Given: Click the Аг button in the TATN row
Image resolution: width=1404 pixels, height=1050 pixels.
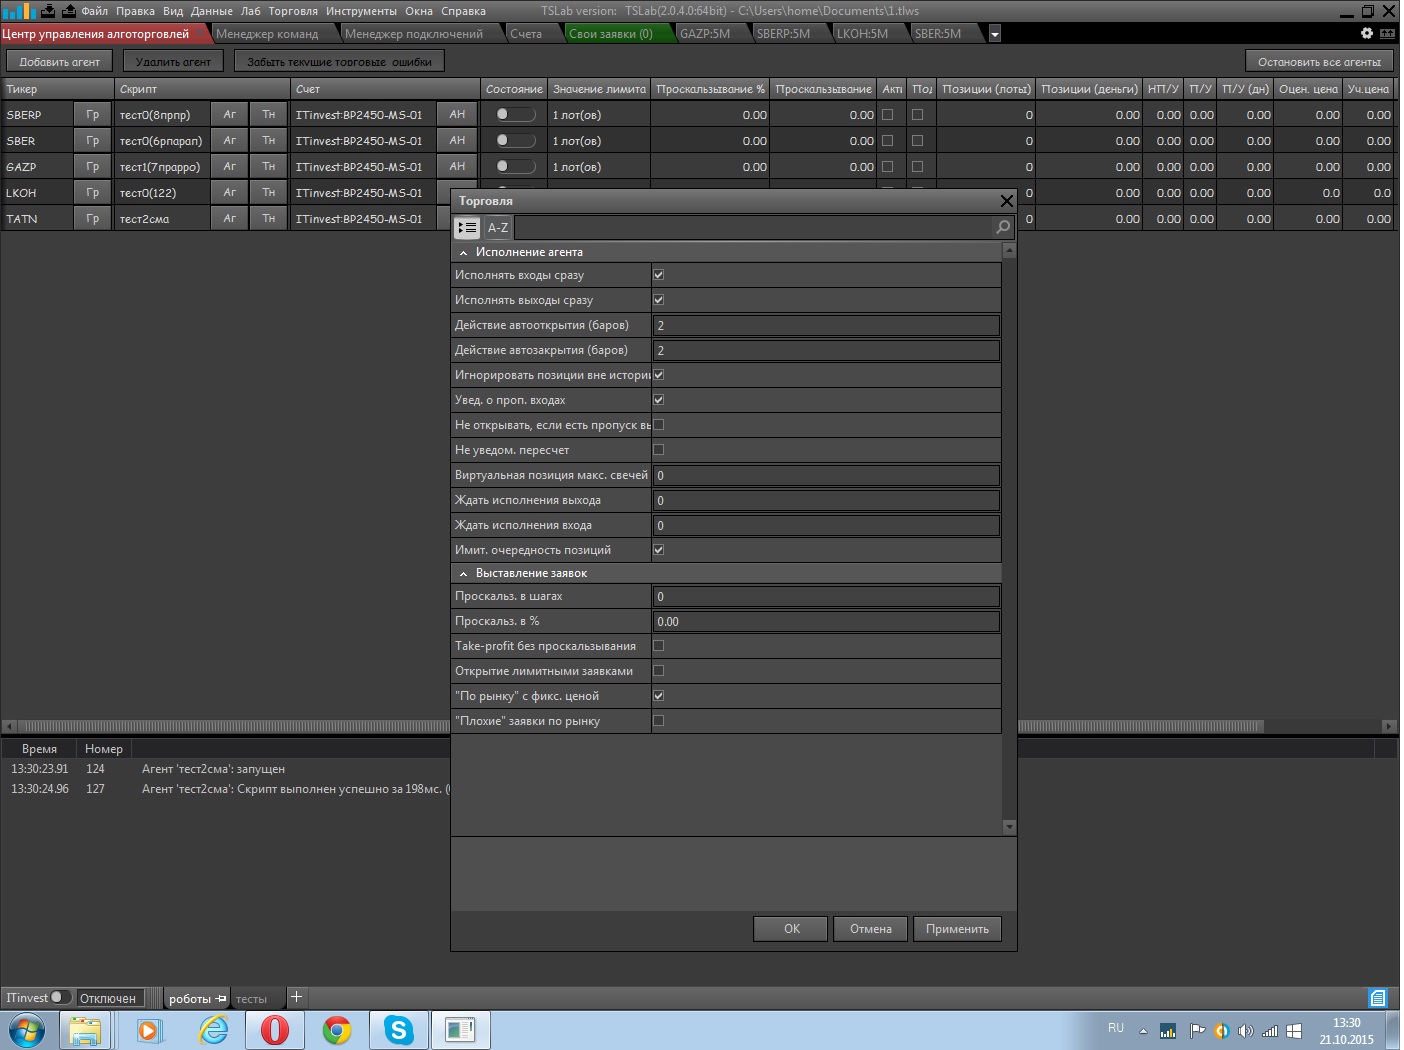Looking at the screenshot, I should [x=229, y=218].
